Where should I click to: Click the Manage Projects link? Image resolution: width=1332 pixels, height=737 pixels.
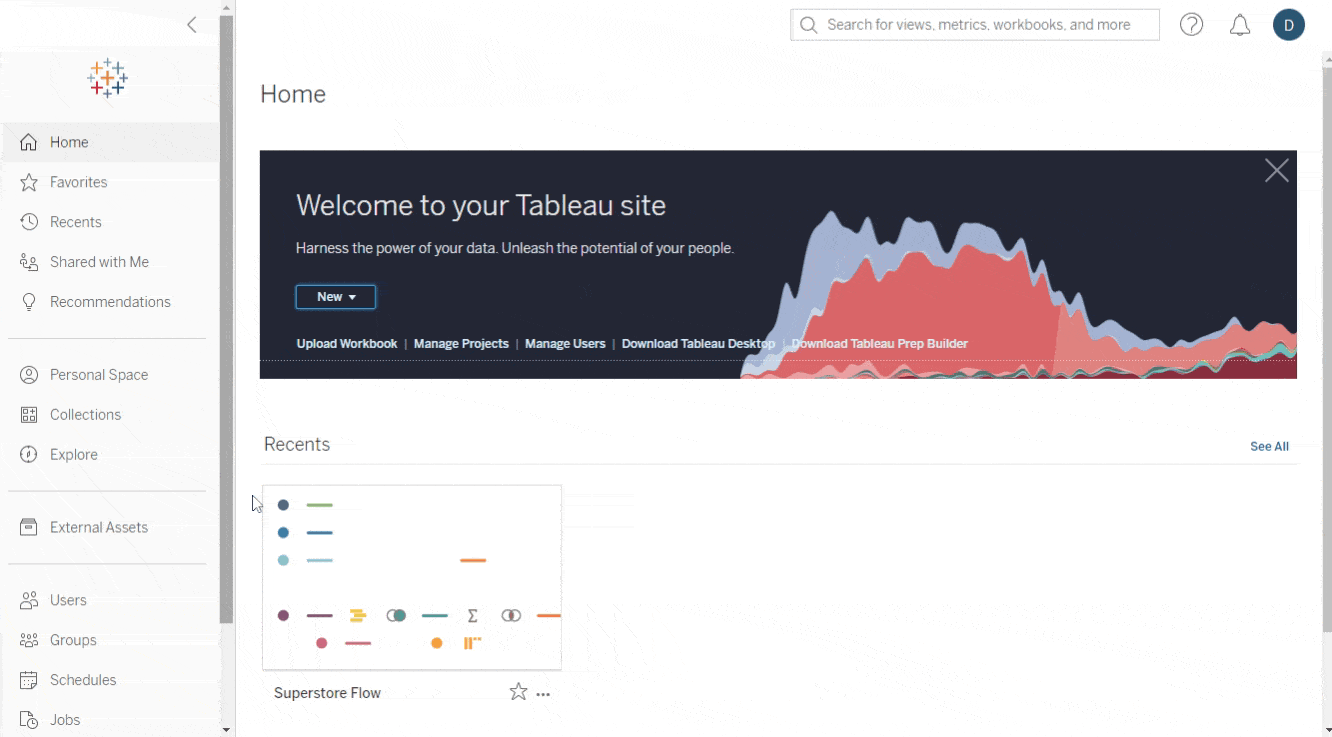click(x=461, y=344)
